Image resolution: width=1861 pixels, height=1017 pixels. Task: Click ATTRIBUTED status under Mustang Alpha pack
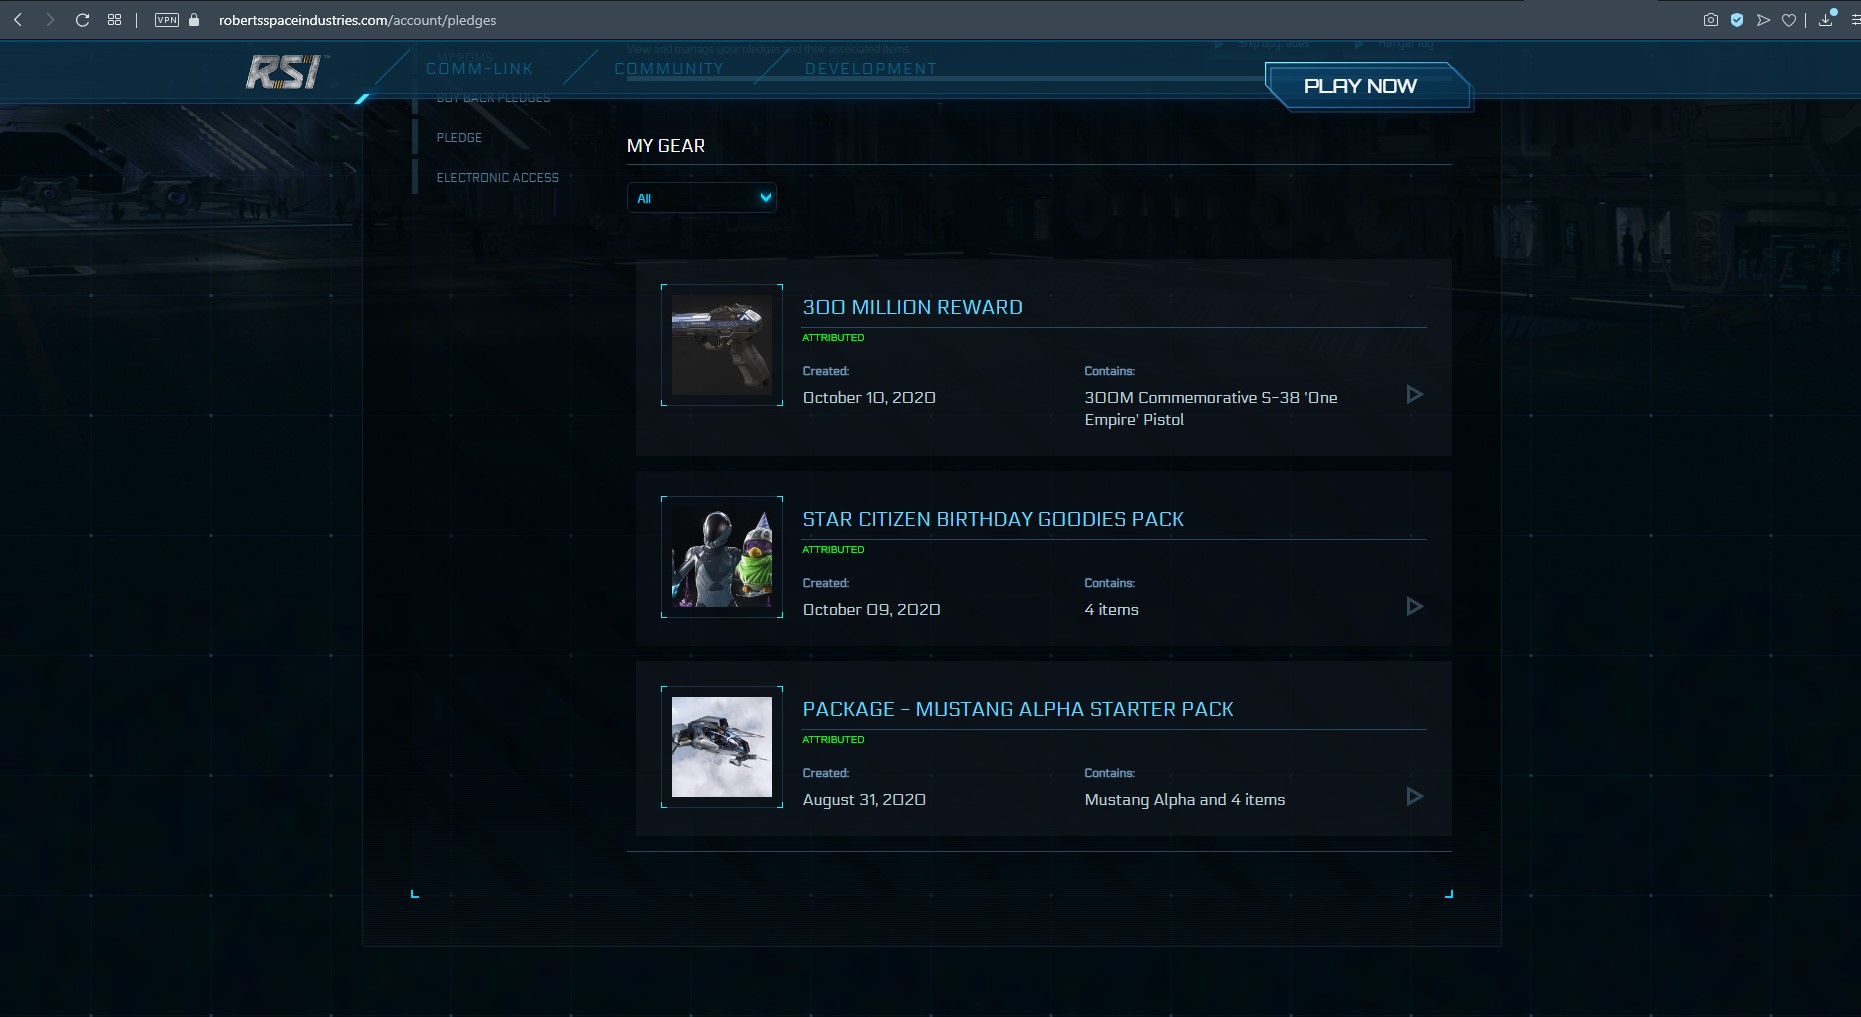coord(833,740)
